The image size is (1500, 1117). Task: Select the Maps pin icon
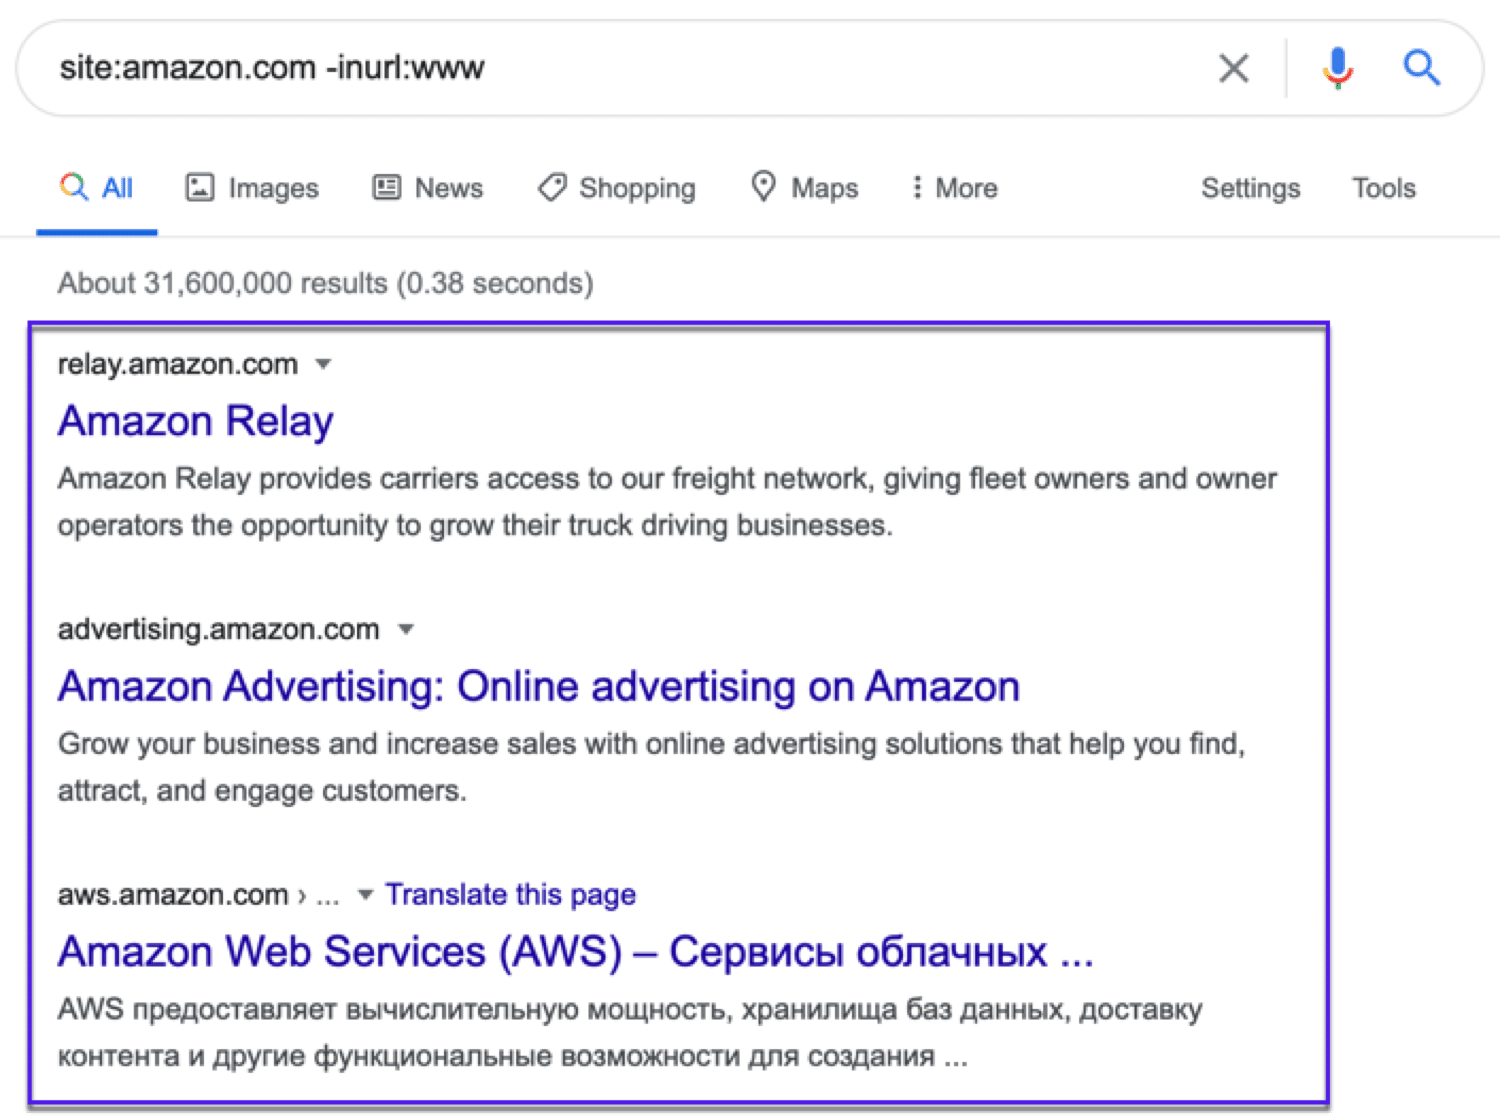(764, 187)
